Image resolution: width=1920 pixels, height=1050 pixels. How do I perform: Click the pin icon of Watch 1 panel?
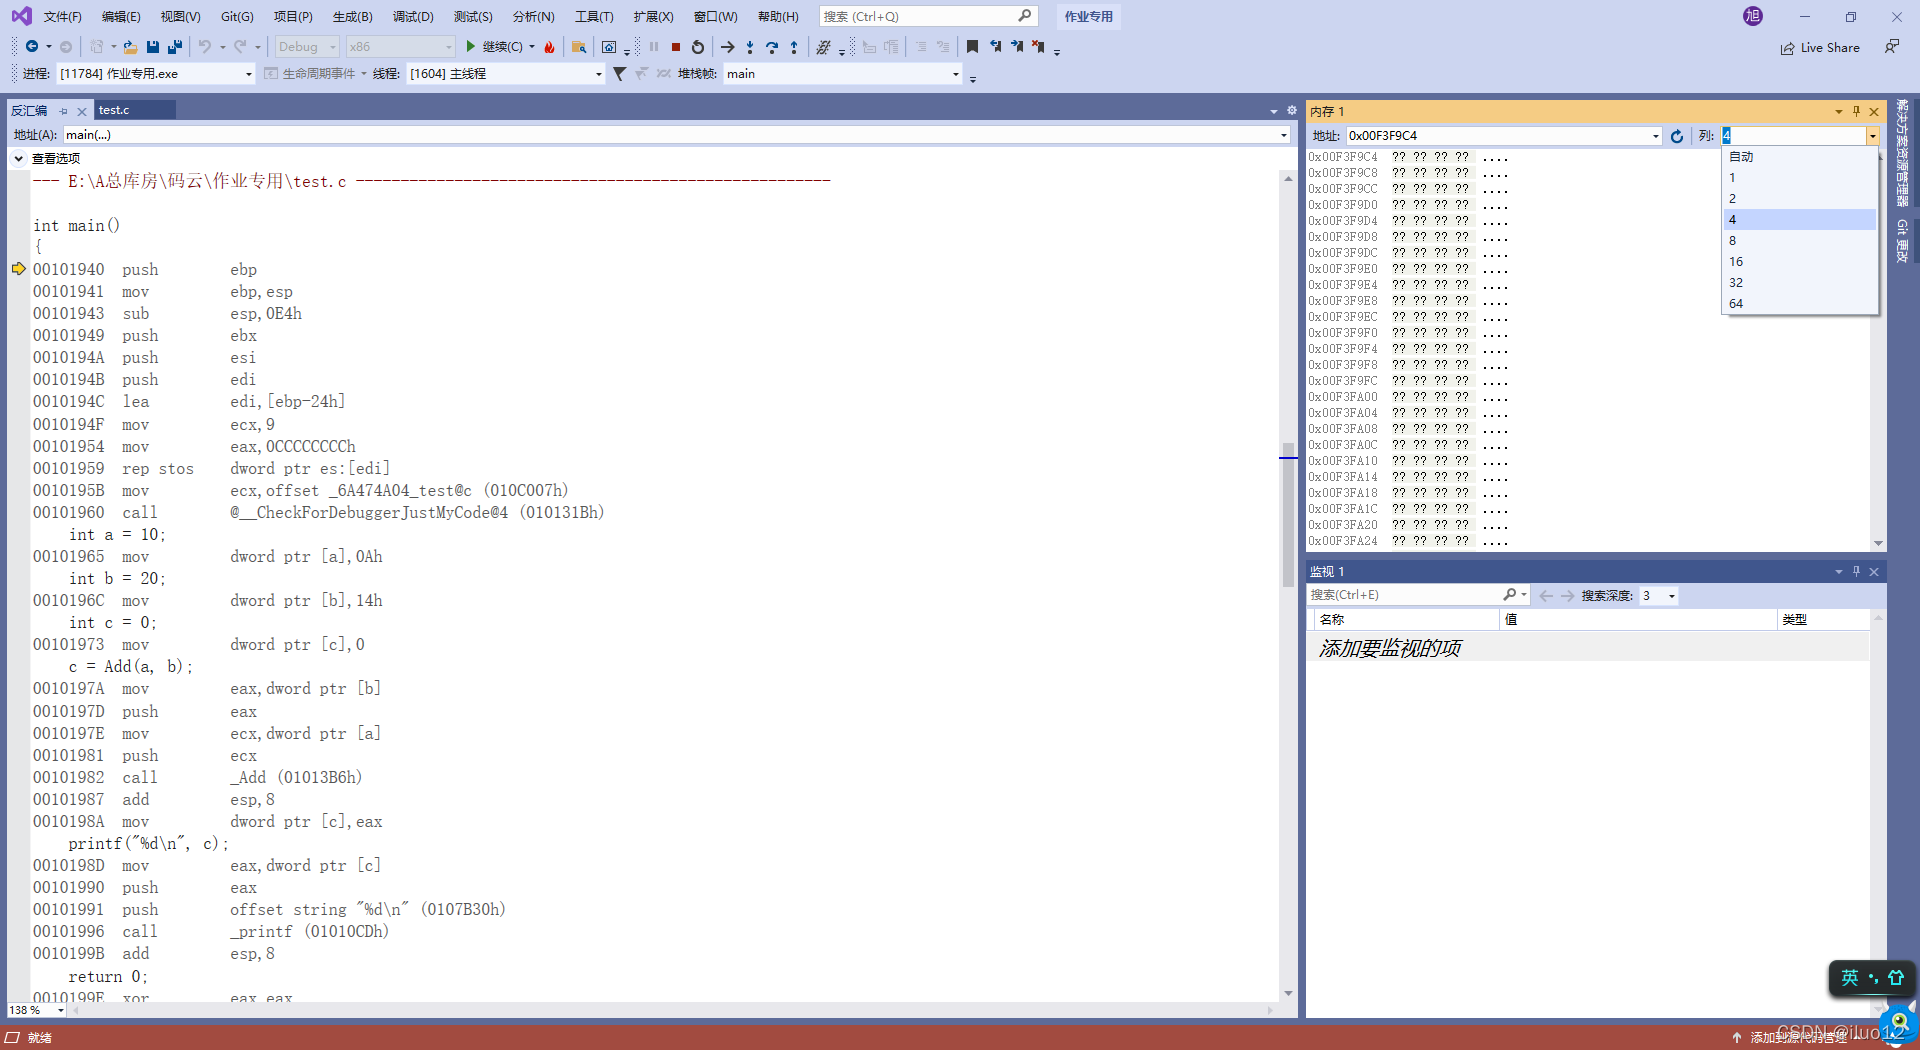click(1856, 572)
